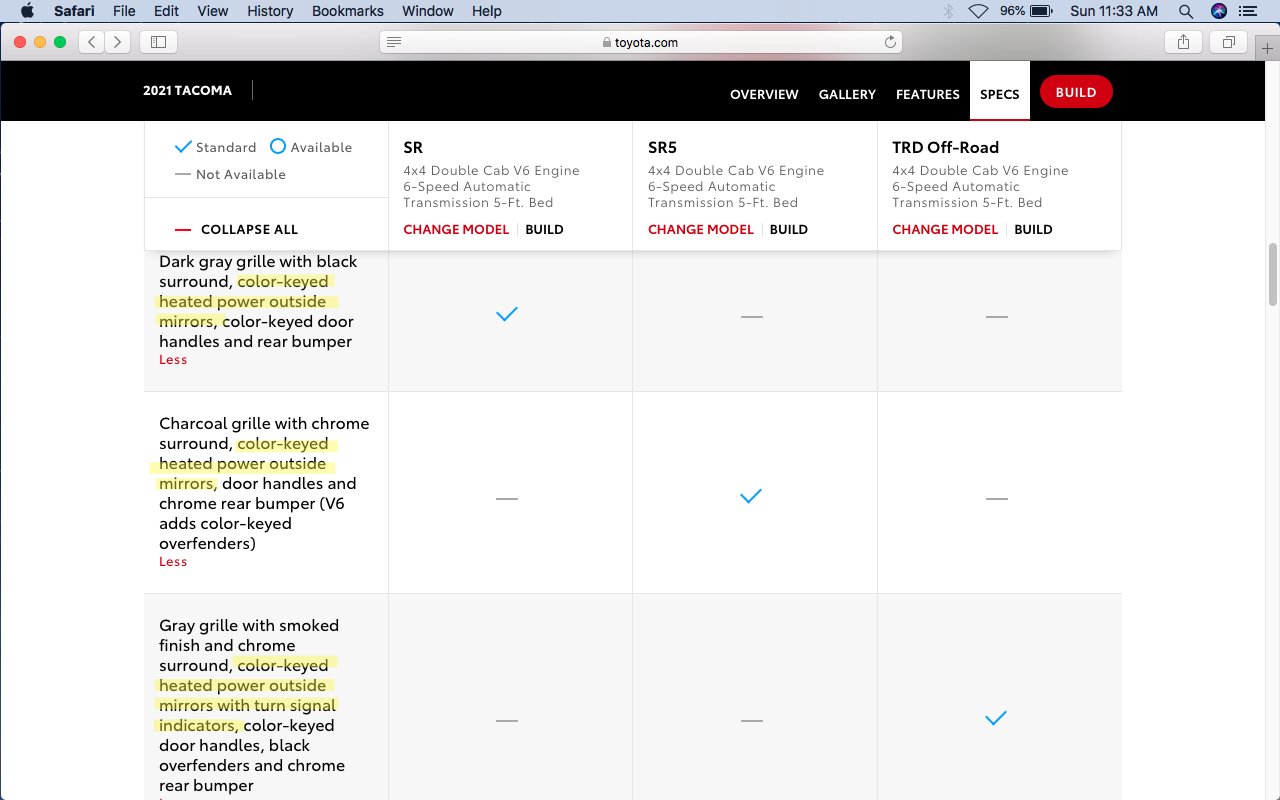
Task: Go back with Safari's back arrow
Action: [92, 42]
